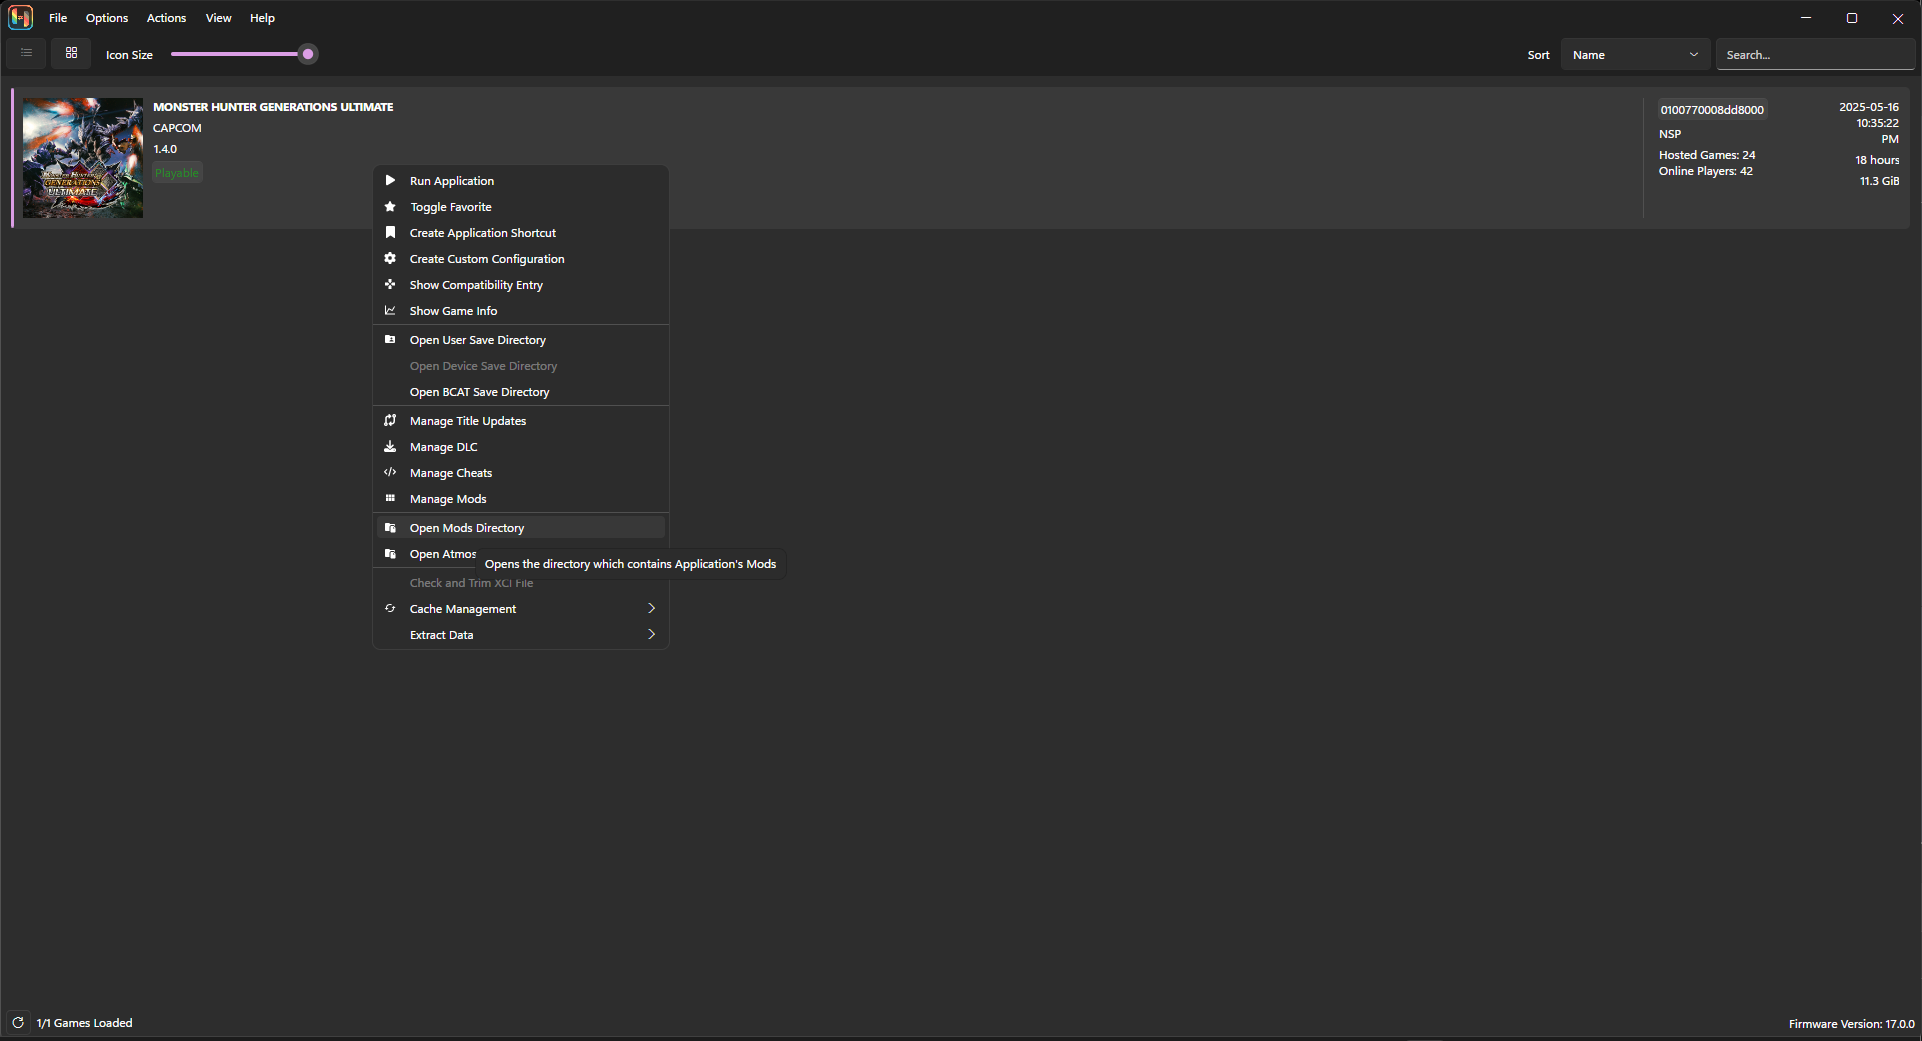Screen dimensions: 1922x1041
Task: Click the code brackets icon for Manage Cheats
Action: pyautogui.click(x=390, y=473)
